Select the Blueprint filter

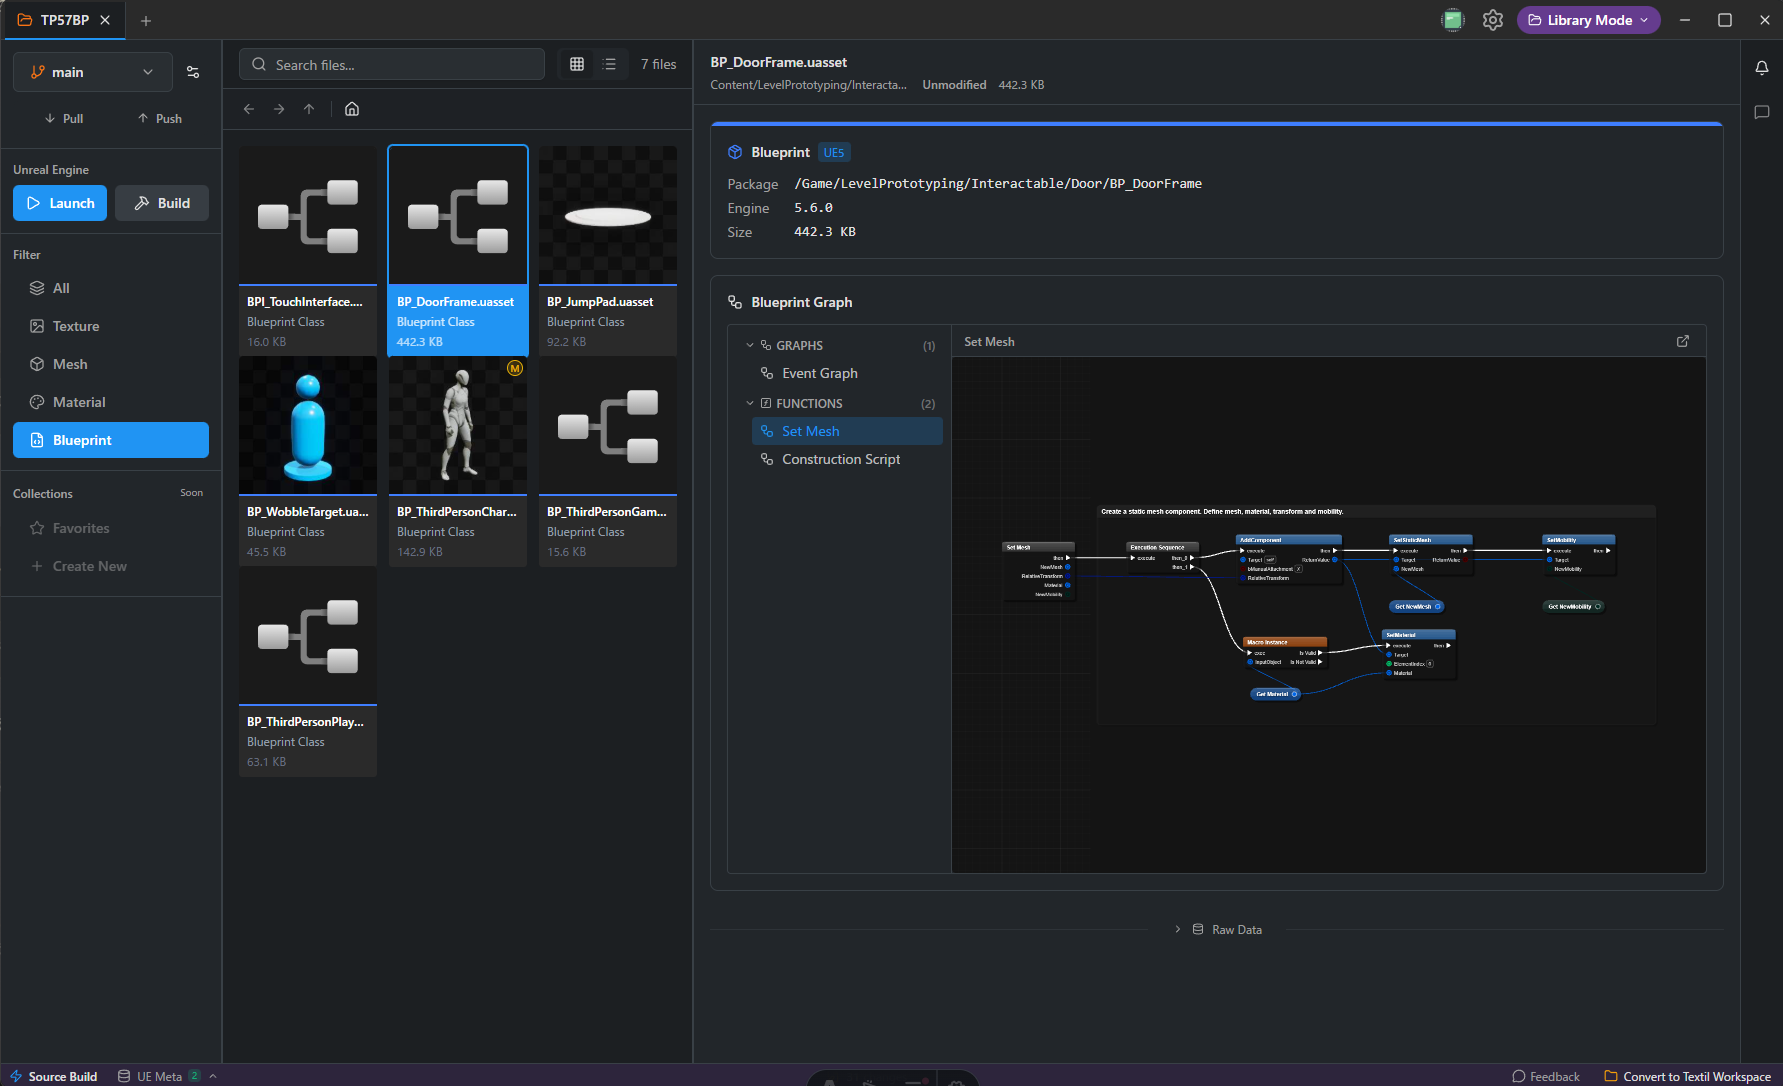(111, 440)
